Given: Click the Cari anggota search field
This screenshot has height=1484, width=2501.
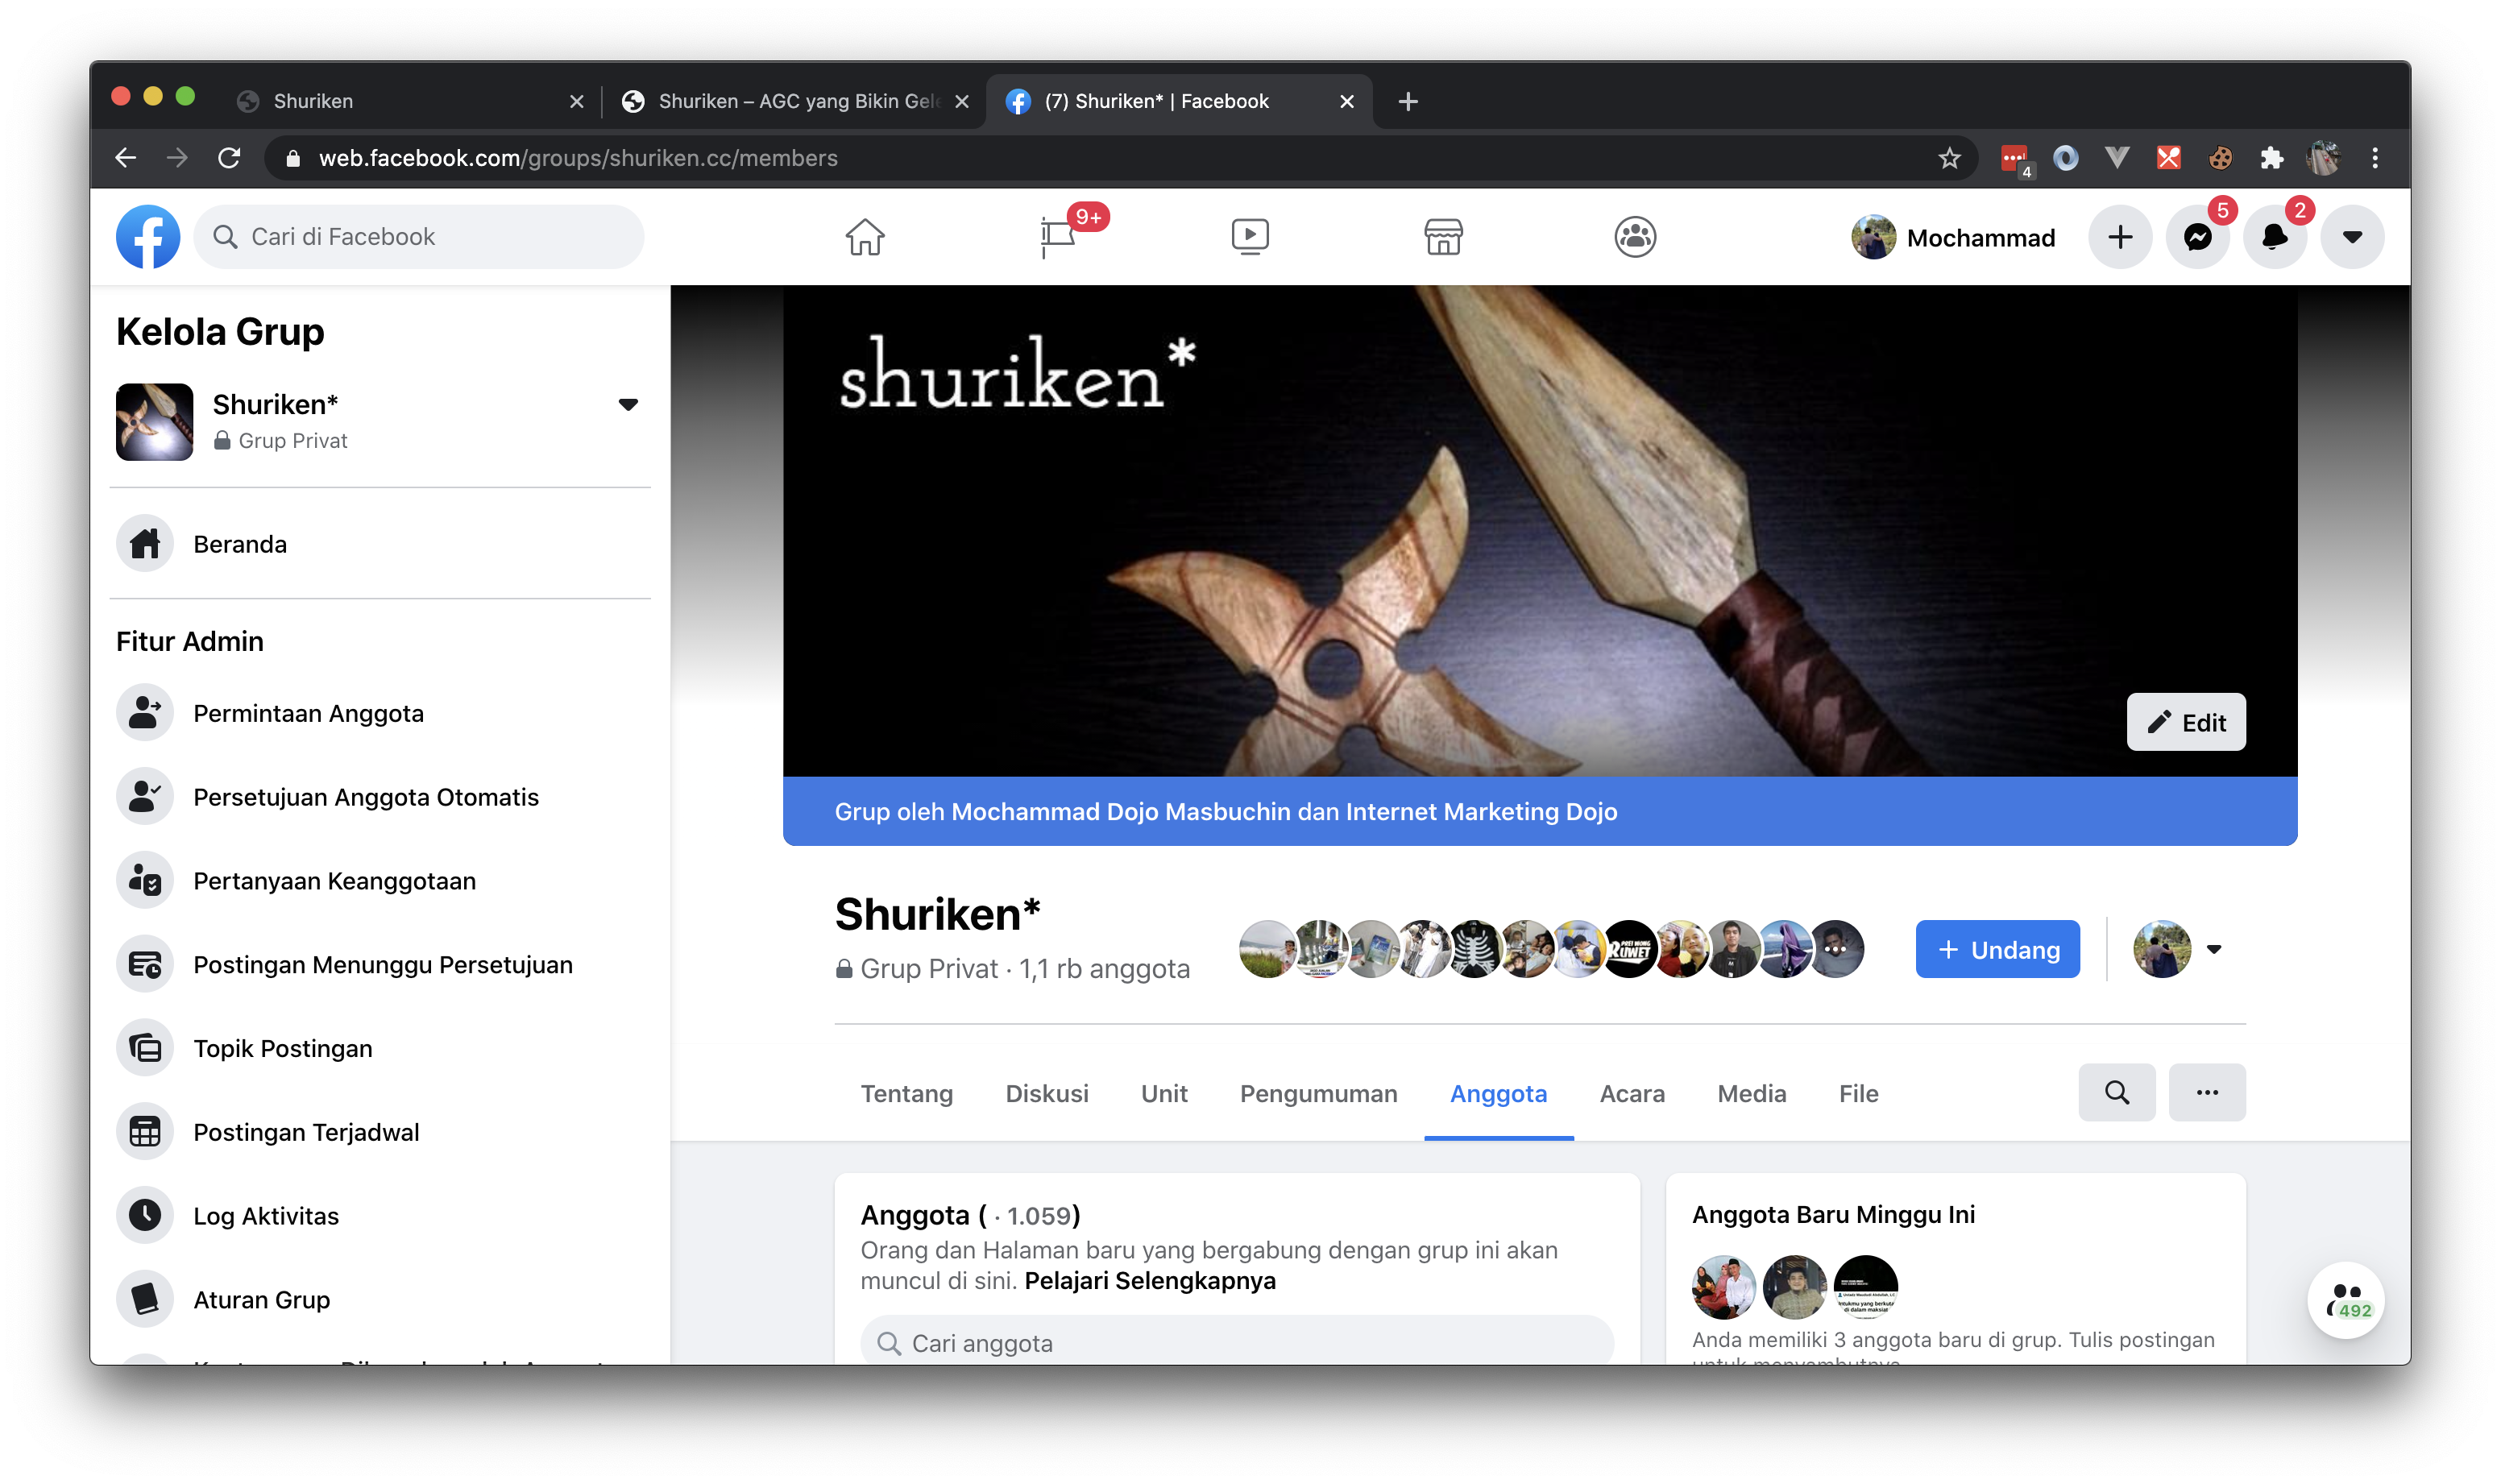Looking at the screenshot, I should pos(1235,1342).
